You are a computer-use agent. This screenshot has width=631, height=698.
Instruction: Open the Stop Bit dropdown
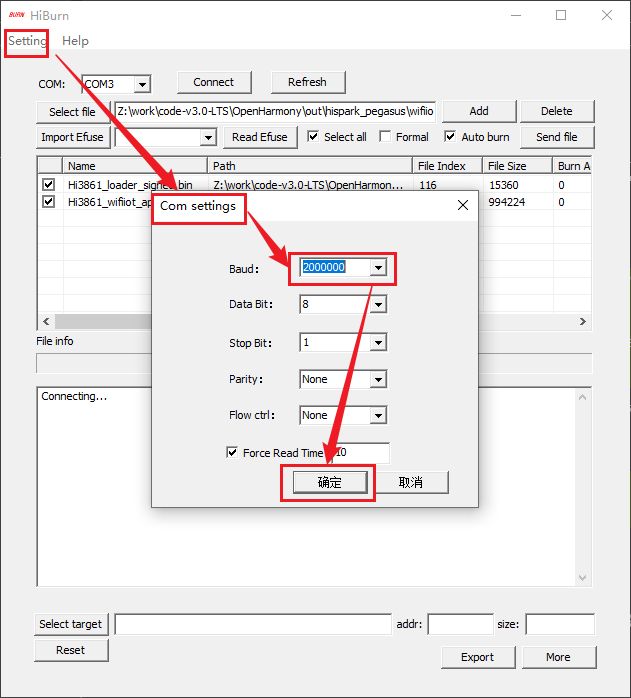[x=379, y=343]
